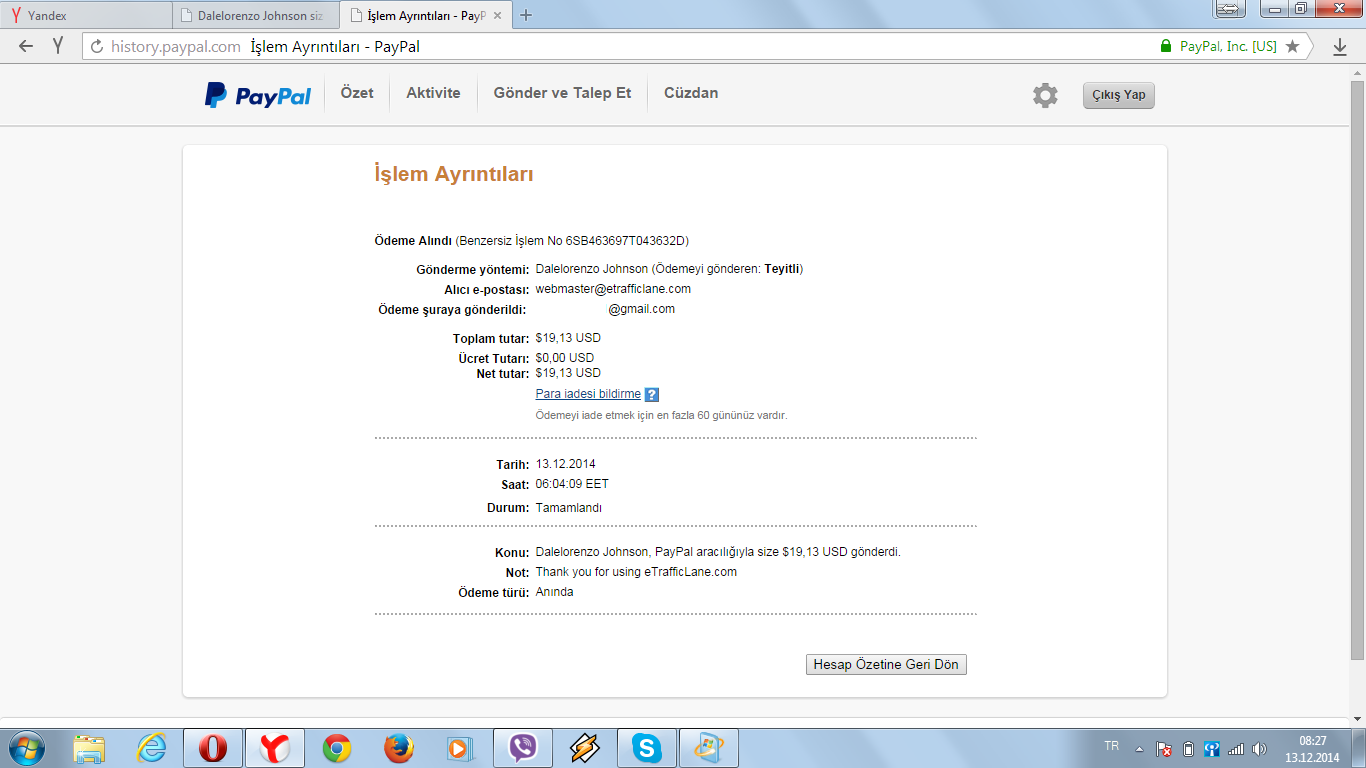This screenshot has height=768, width=1366.
Task: Open the media player taskbar icon
Action: (x=460, y=748)
